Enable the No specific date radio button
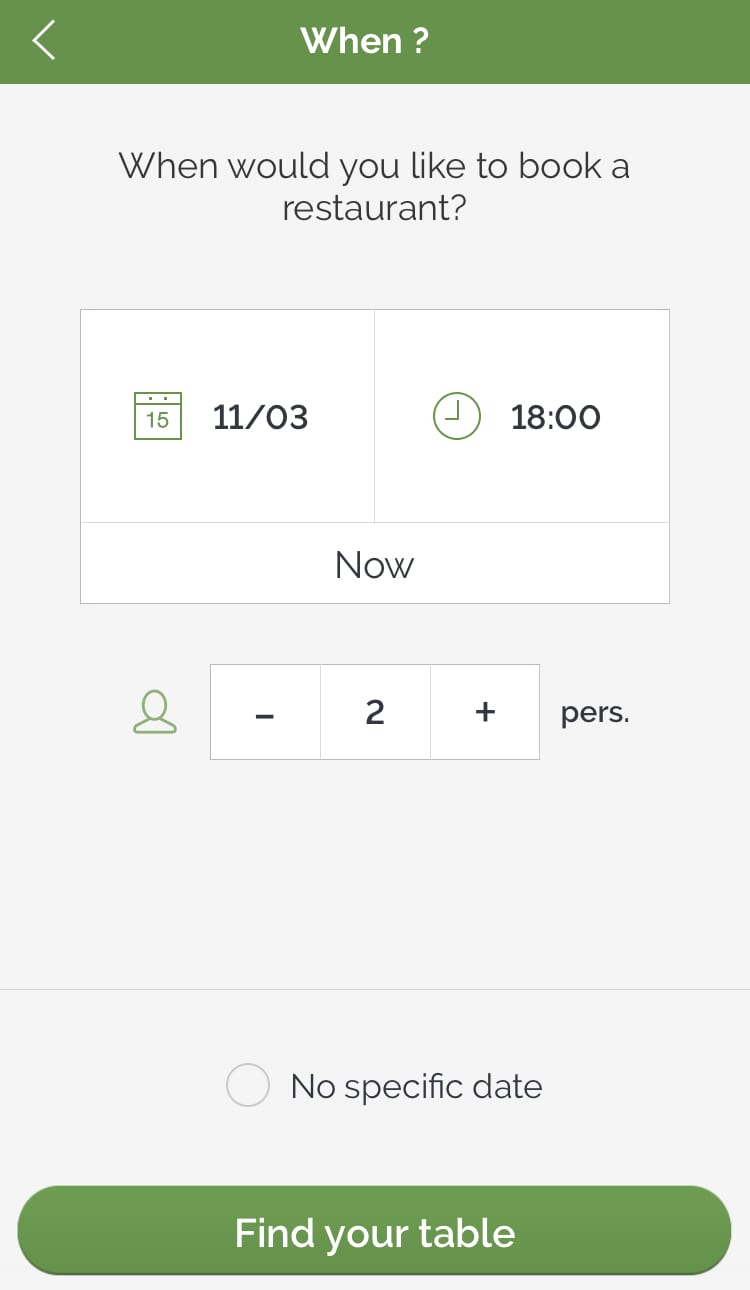 (x=248, y=1085)
